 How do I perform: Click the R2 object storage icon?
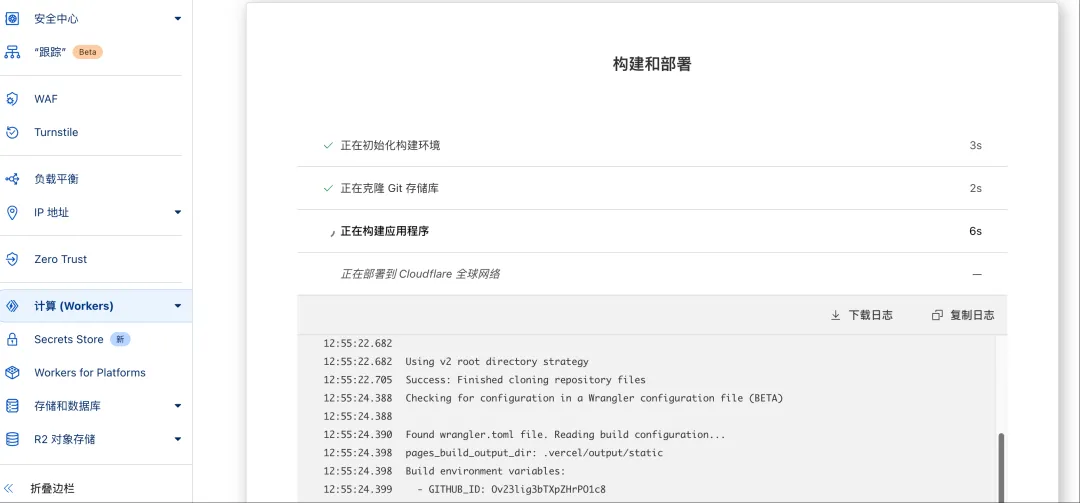(x=12, y=439)
